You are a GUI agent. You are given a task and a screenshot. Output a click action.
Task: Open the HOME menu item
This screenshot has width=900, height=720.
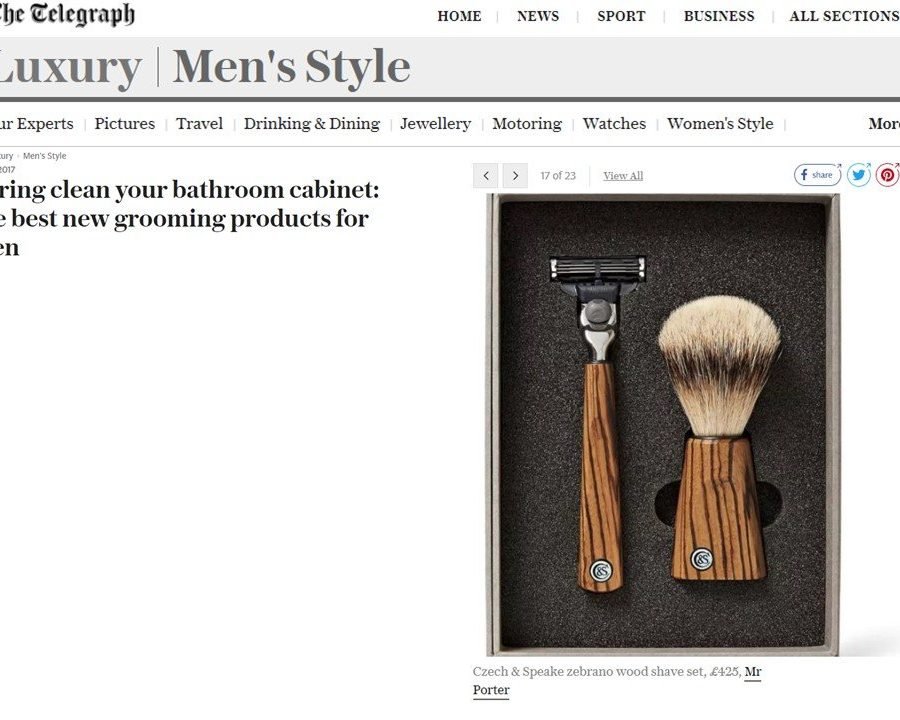coord(459,16)
